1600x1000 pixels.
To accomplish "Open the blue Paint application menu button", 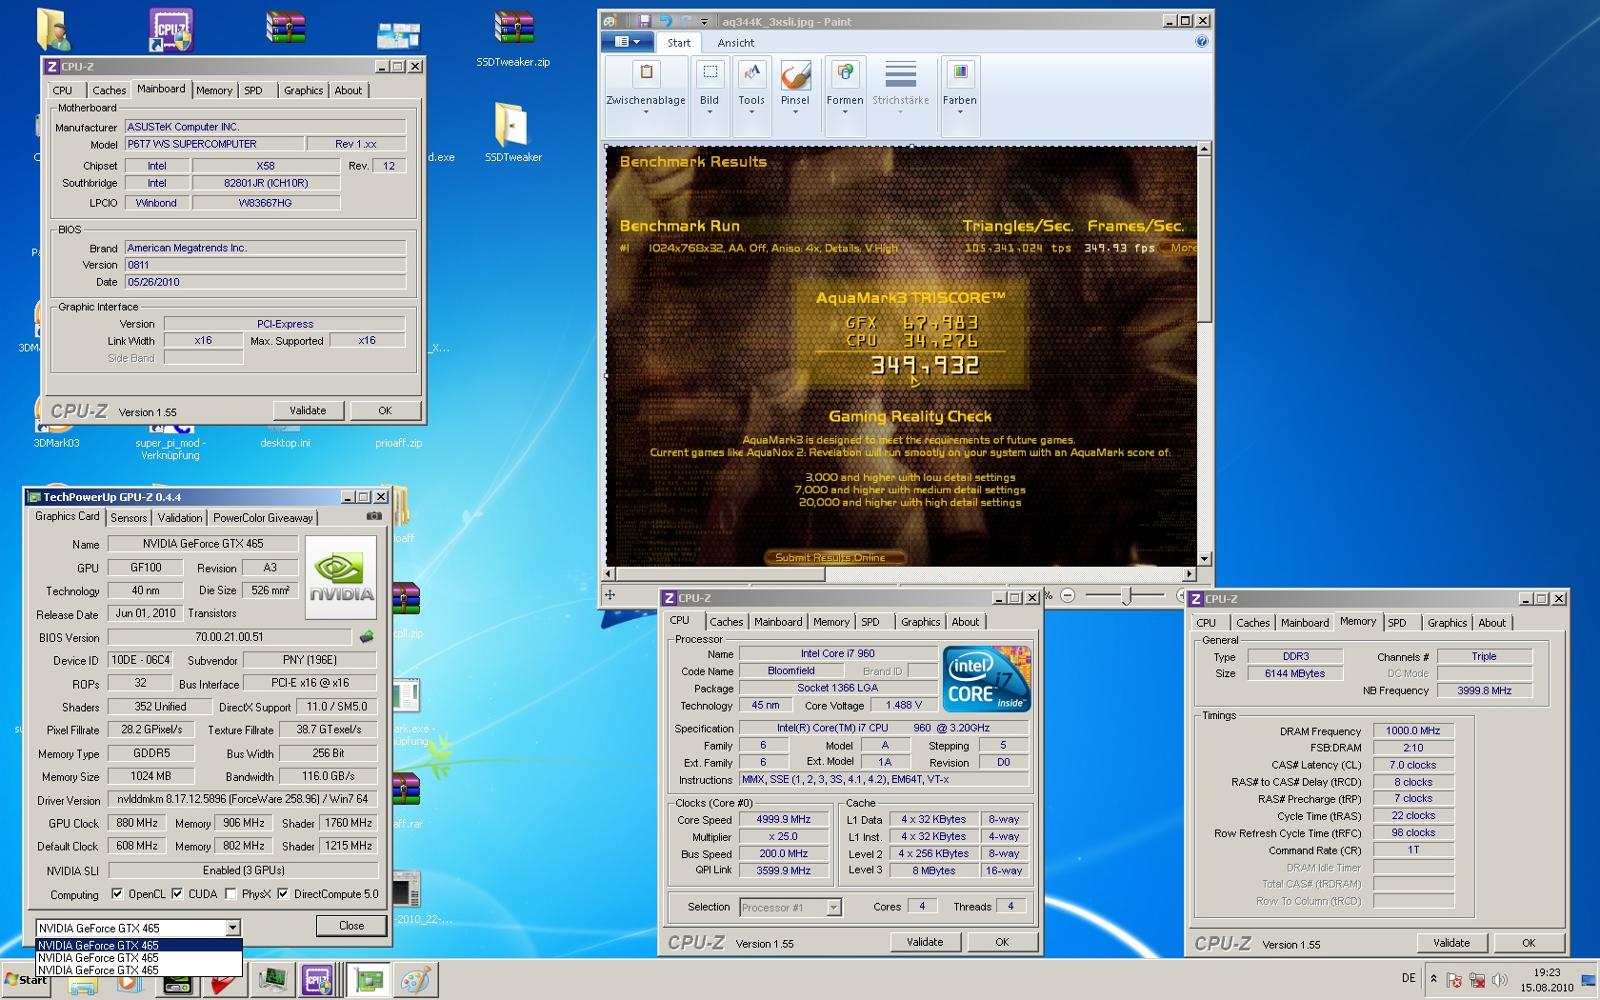I will pyautogui.click(x=627, y=42).
